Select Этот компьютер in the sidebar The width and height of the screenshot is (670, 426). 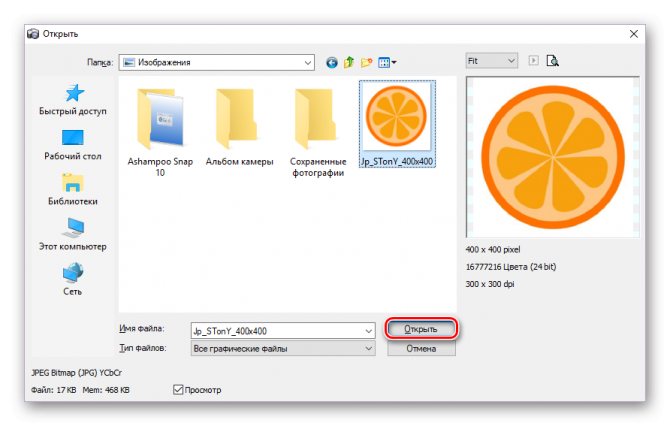tap(73, 234)
